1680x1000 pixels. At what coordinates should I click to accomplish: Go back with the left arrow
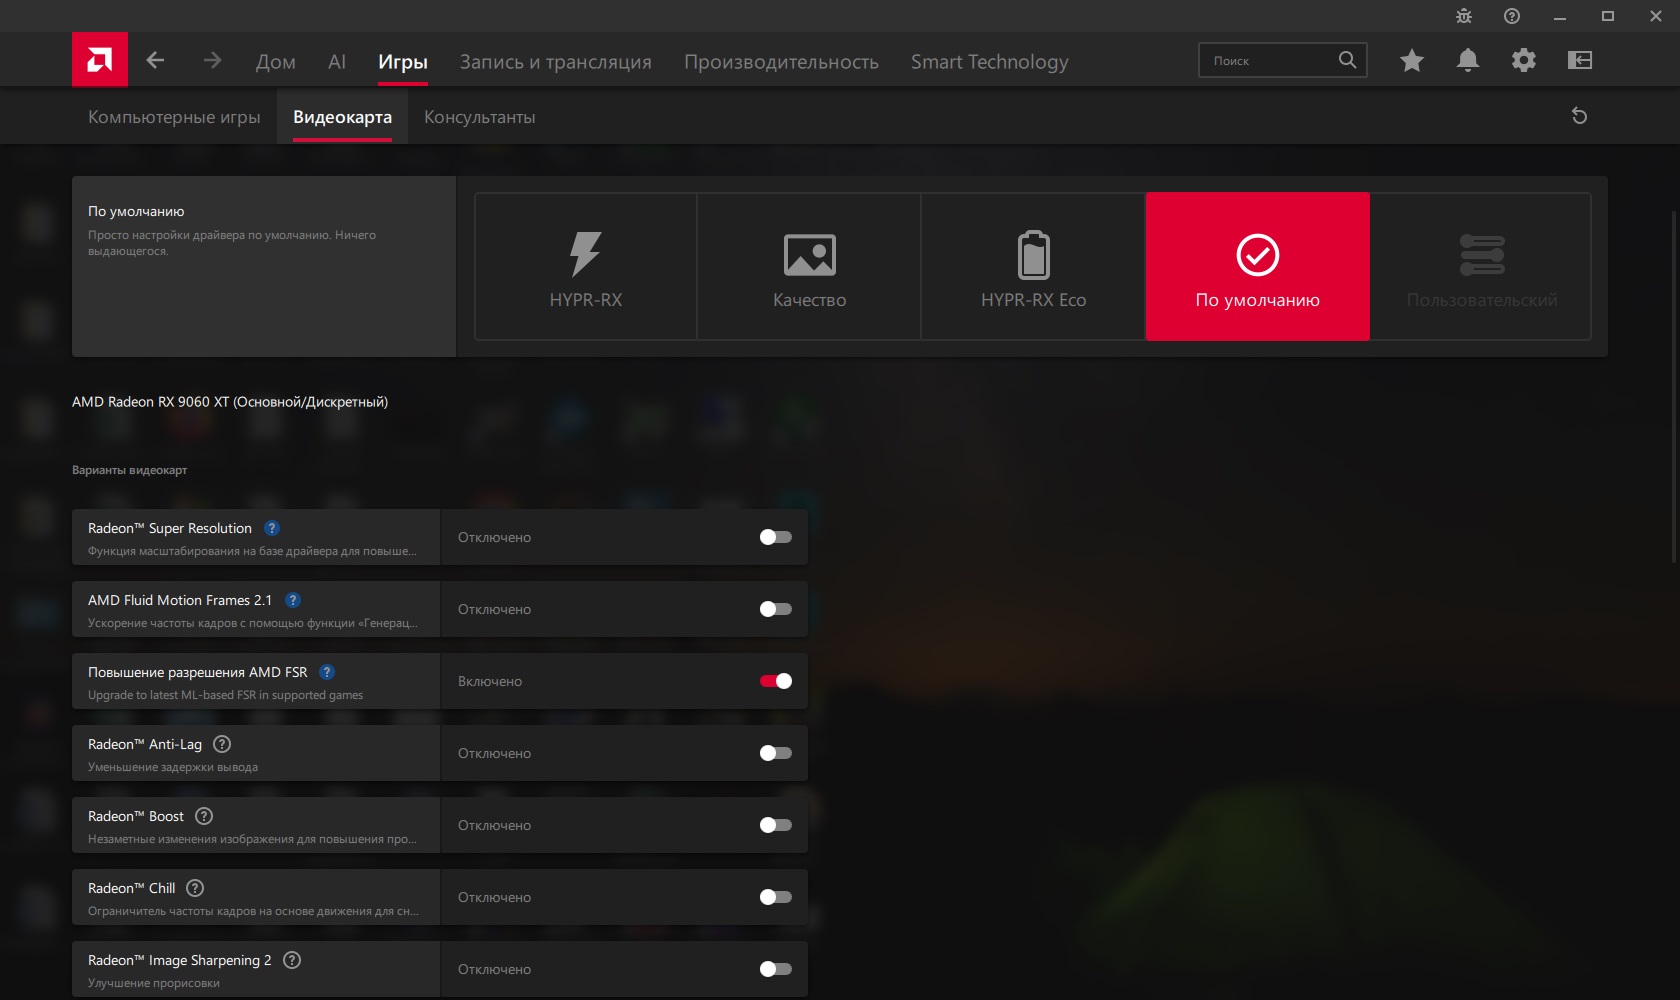[x=155, y=60]
